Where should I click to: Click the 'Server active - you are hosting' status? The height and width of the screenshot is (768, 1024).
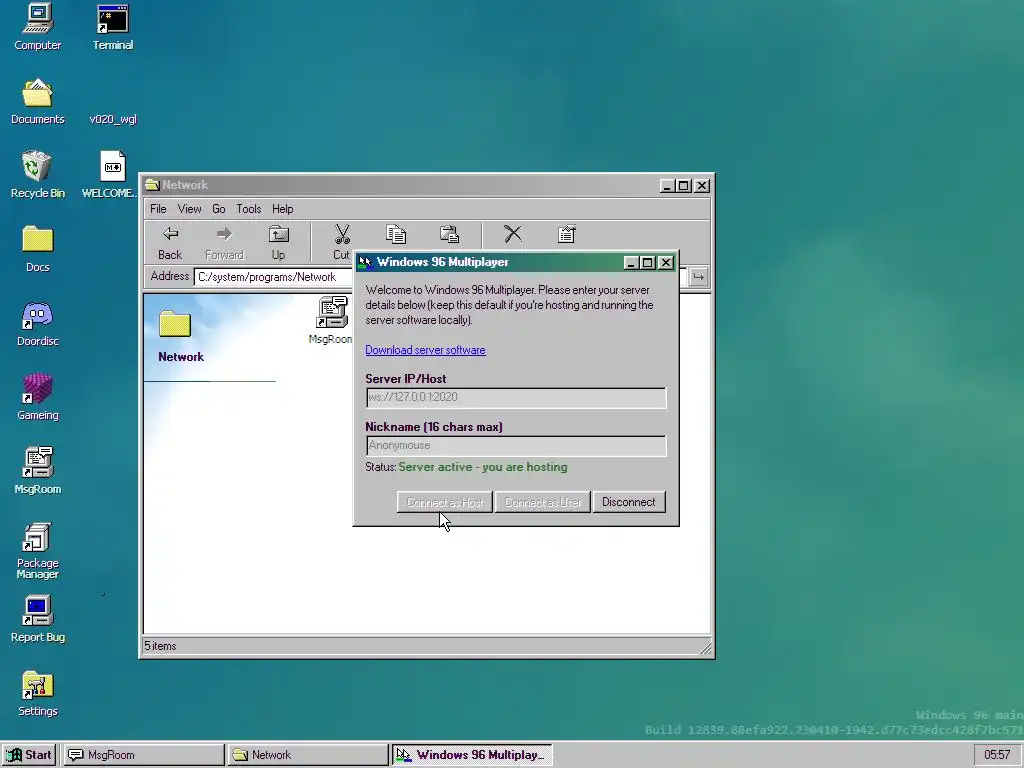coord(483,467)
